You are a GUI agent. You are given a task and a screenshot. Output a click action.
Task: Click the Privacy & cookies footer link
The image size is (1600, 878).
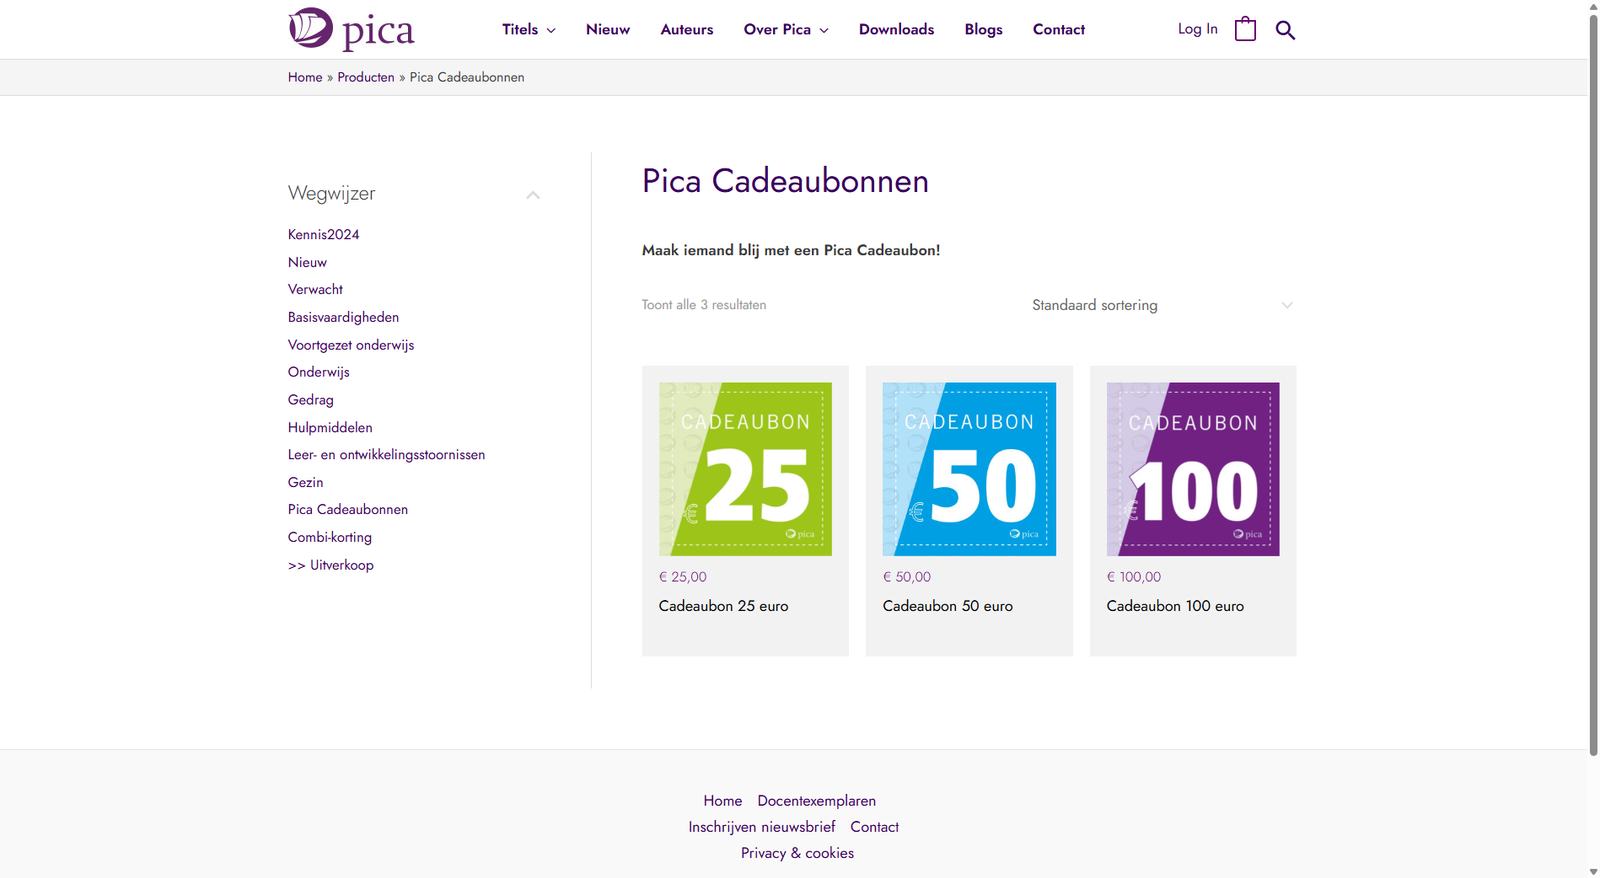pyautogui.click(x=797, y=853)
